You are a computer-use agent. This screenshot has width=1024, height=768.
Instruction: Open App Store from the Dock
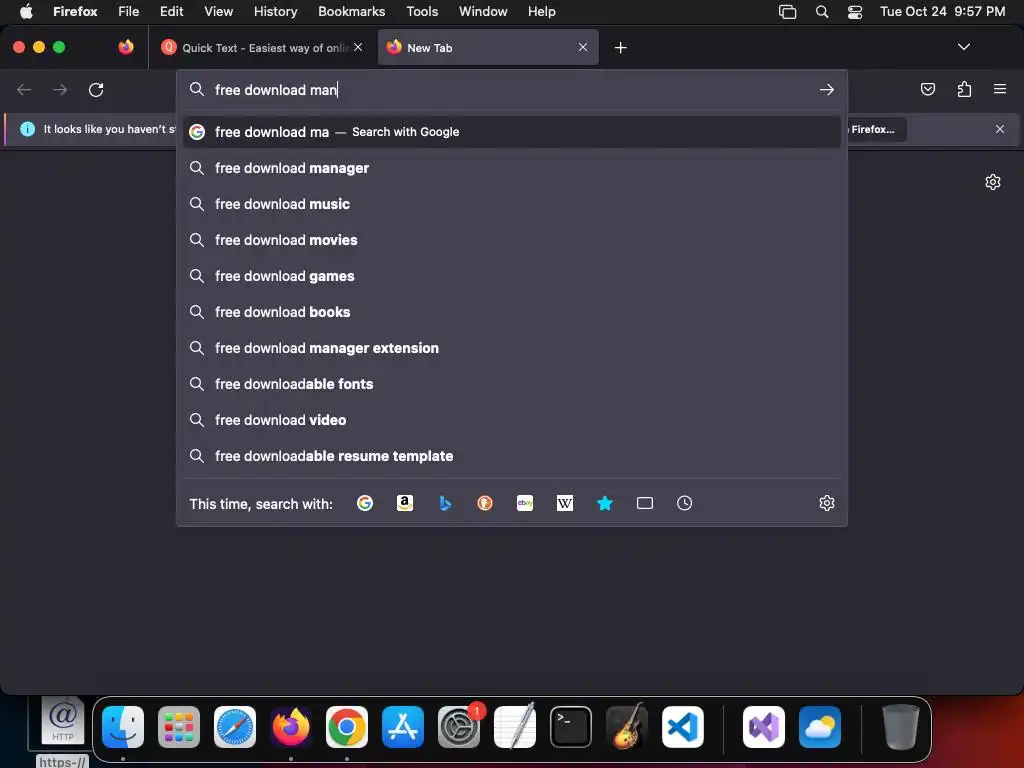403,727
